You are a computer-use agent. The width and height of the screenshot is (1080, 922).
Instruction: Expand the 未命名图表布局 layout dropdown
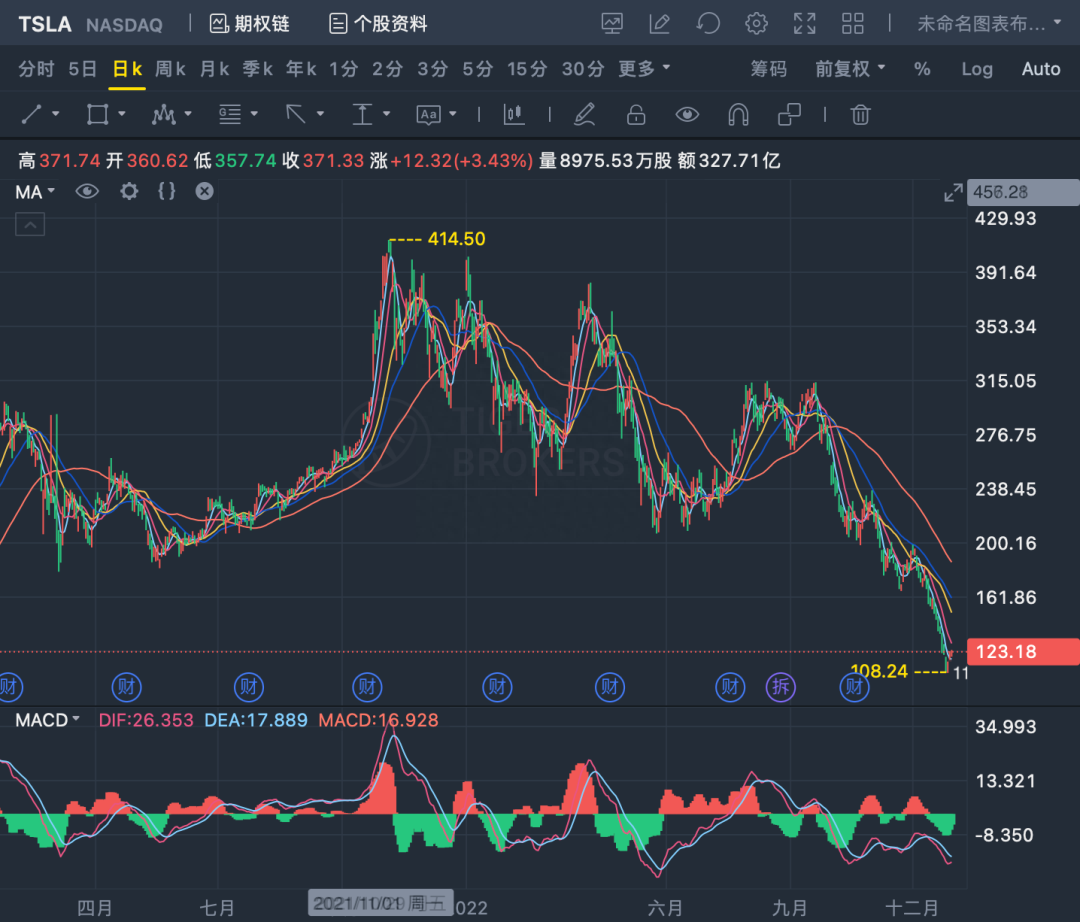click(x=989, y=24)
